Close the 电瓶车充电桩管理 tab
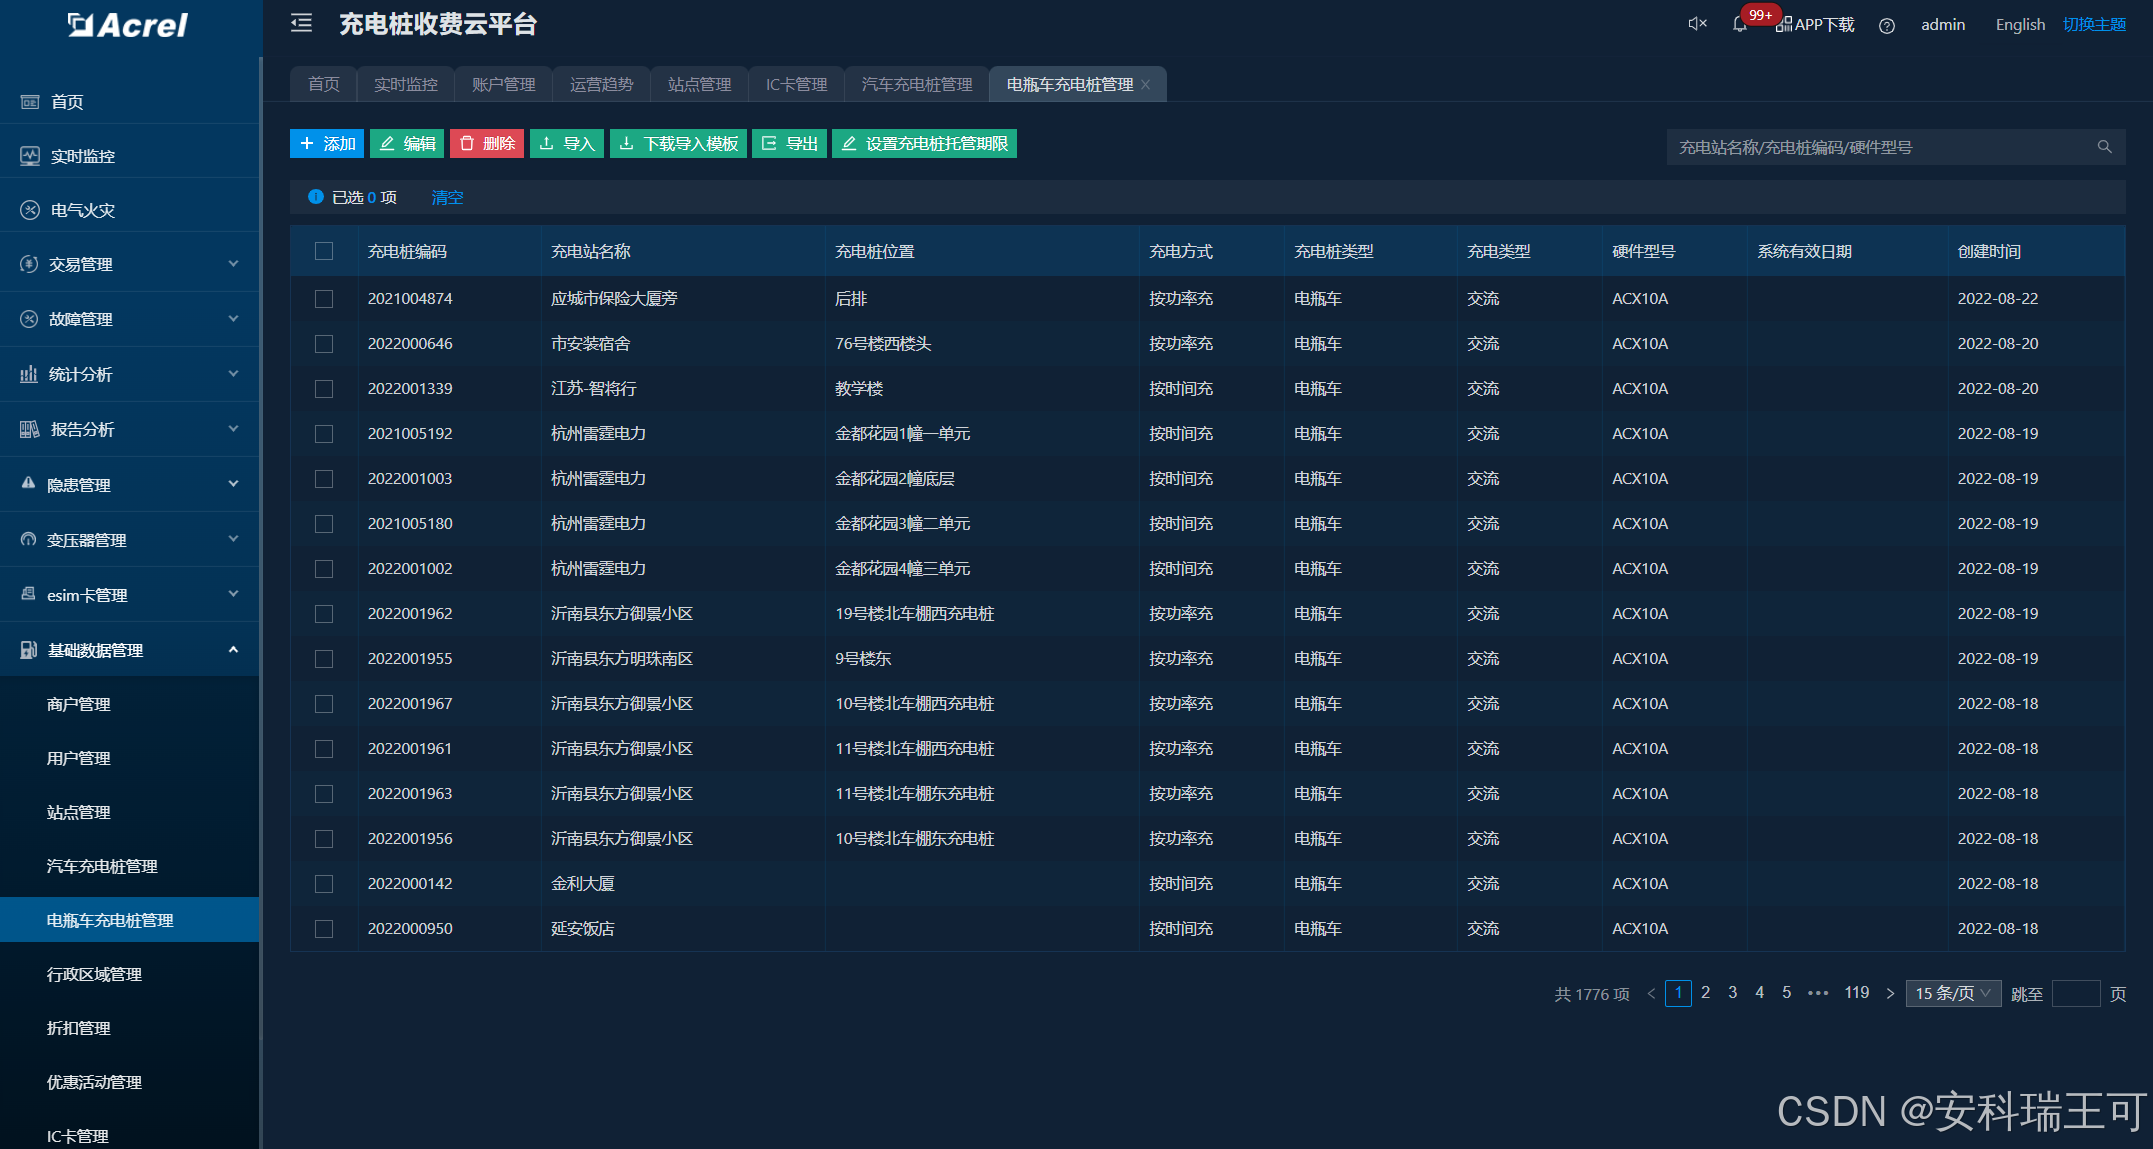Screen dimensions: 2153x1149 pos(1146,85)
